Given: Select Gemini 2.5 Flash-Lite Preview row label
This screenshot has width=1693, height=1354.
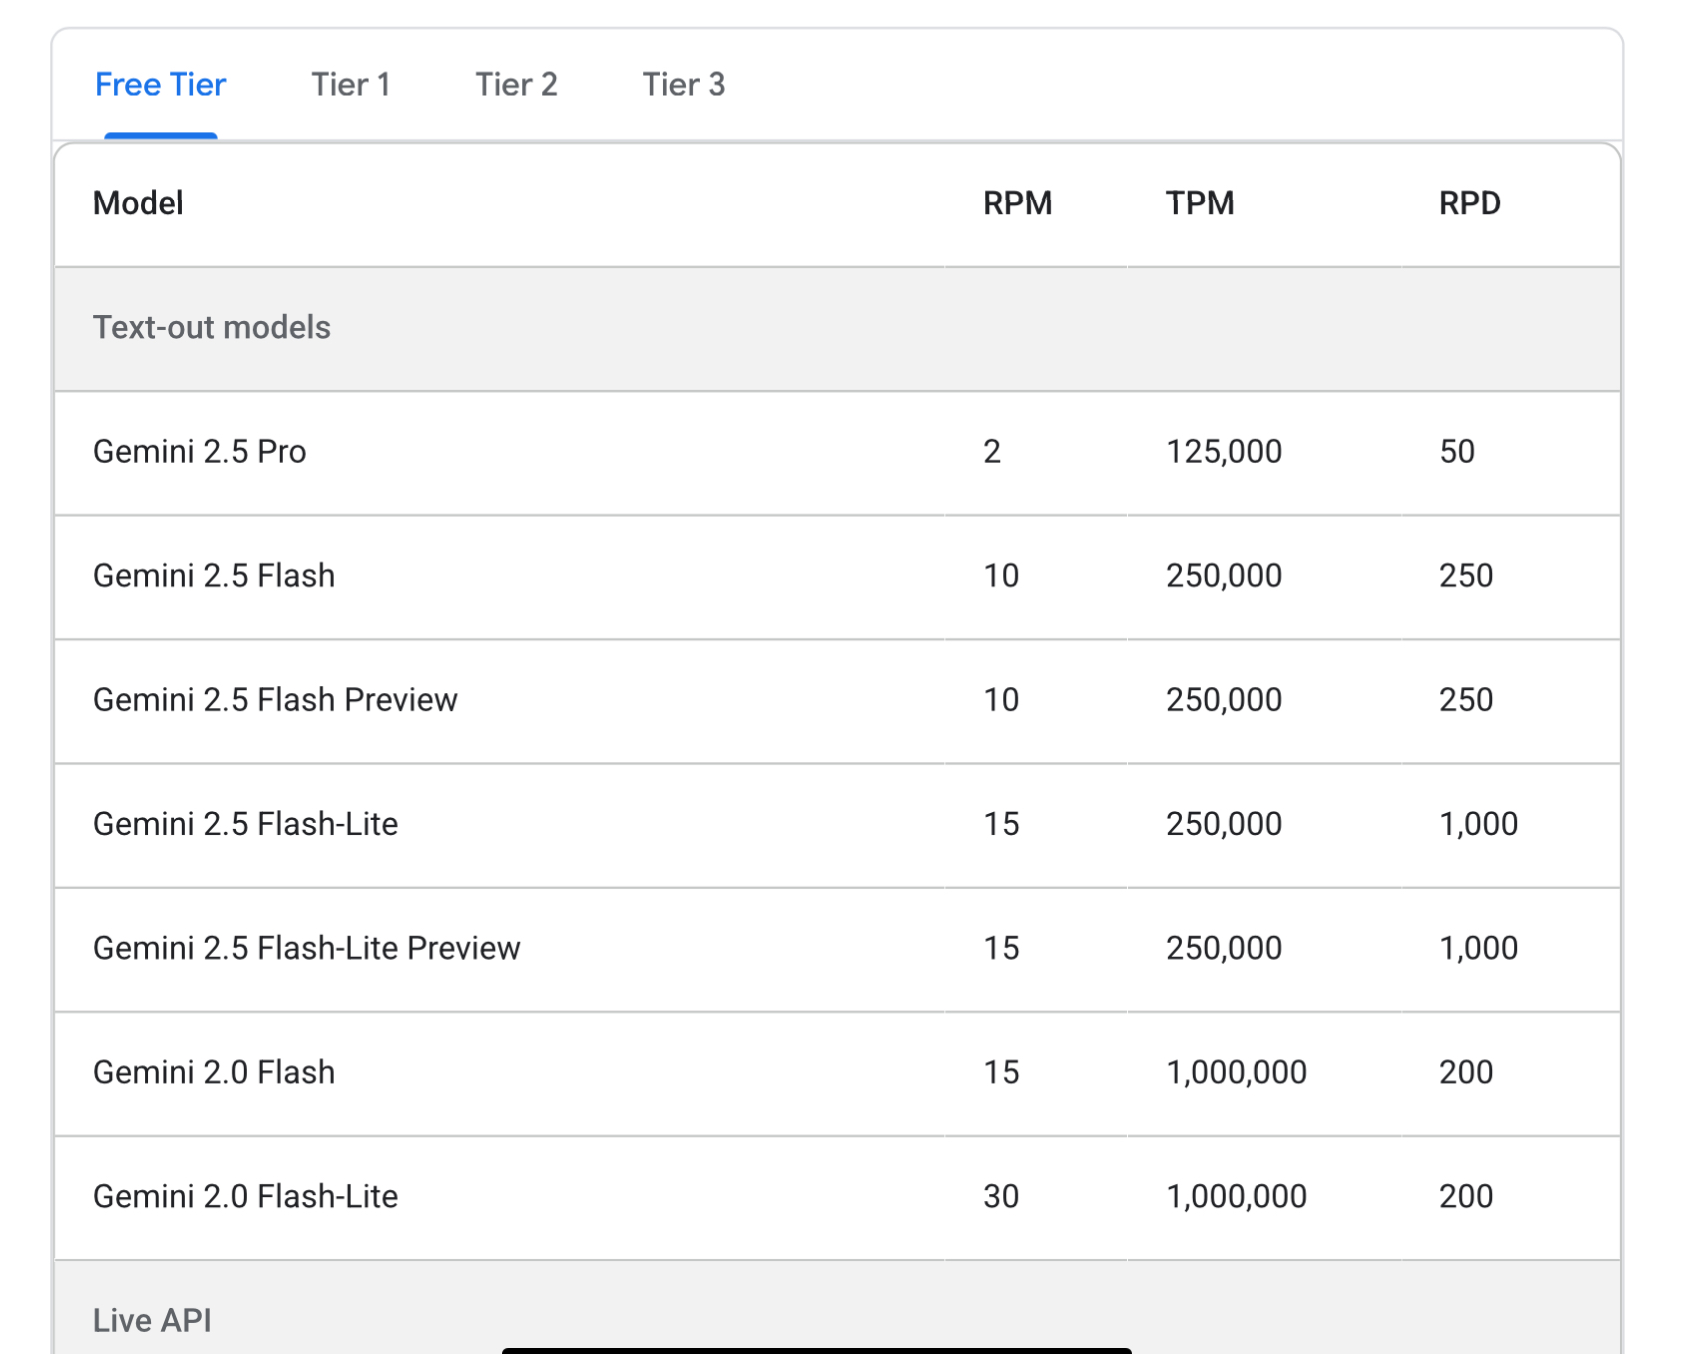Looking at the screenshot, I should click(306, 948).
